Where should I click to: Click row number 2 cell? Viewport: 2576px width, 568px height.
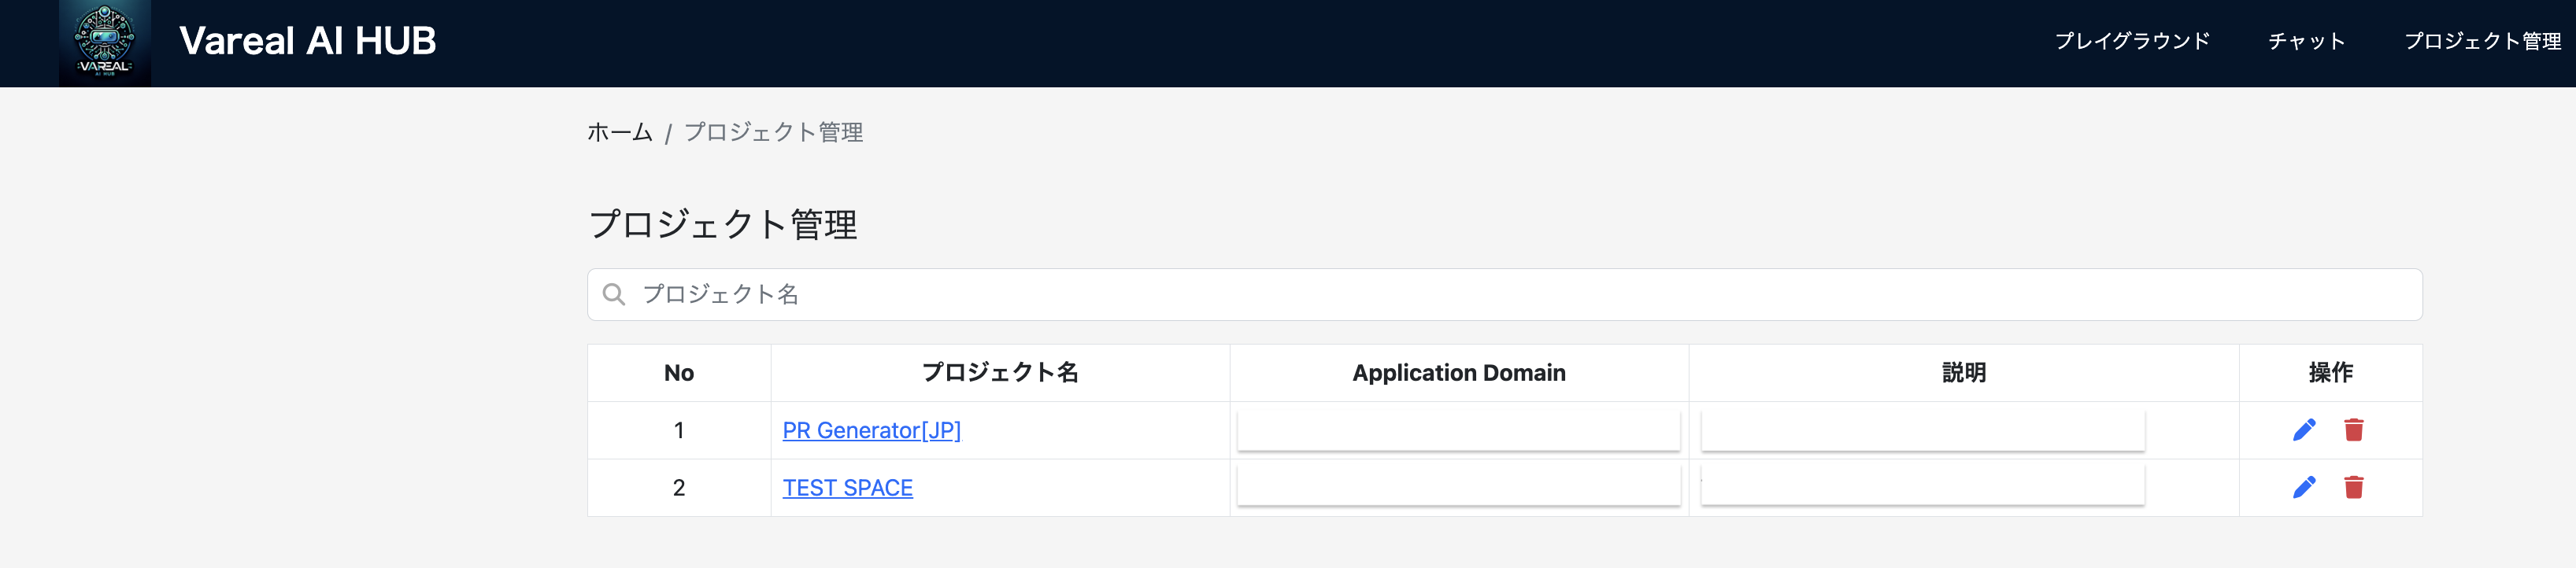[x=679, y=488]
